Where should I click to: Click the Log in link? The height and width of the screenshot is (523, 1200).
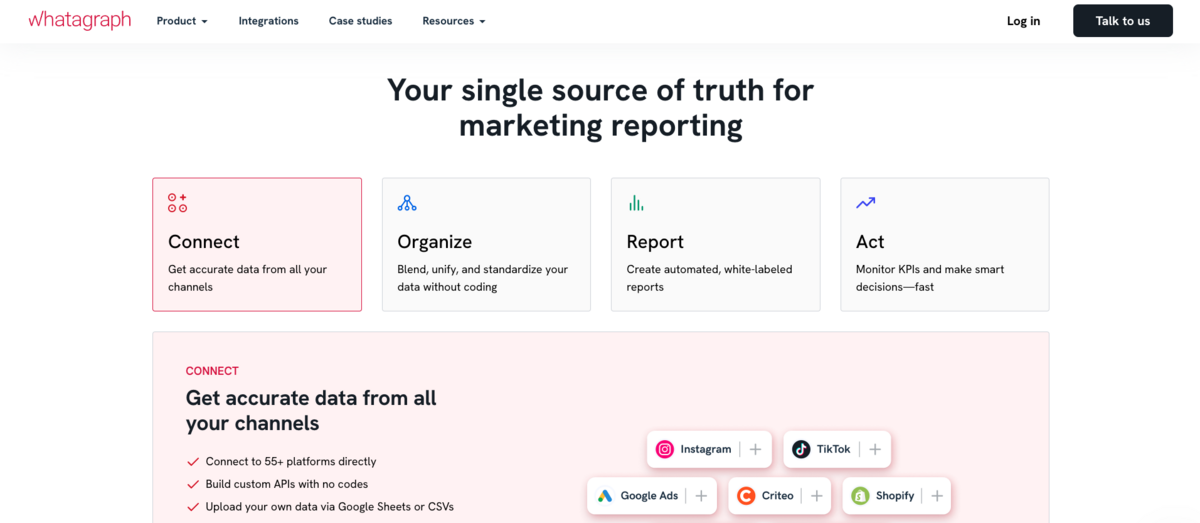(x=1023, y=21)
